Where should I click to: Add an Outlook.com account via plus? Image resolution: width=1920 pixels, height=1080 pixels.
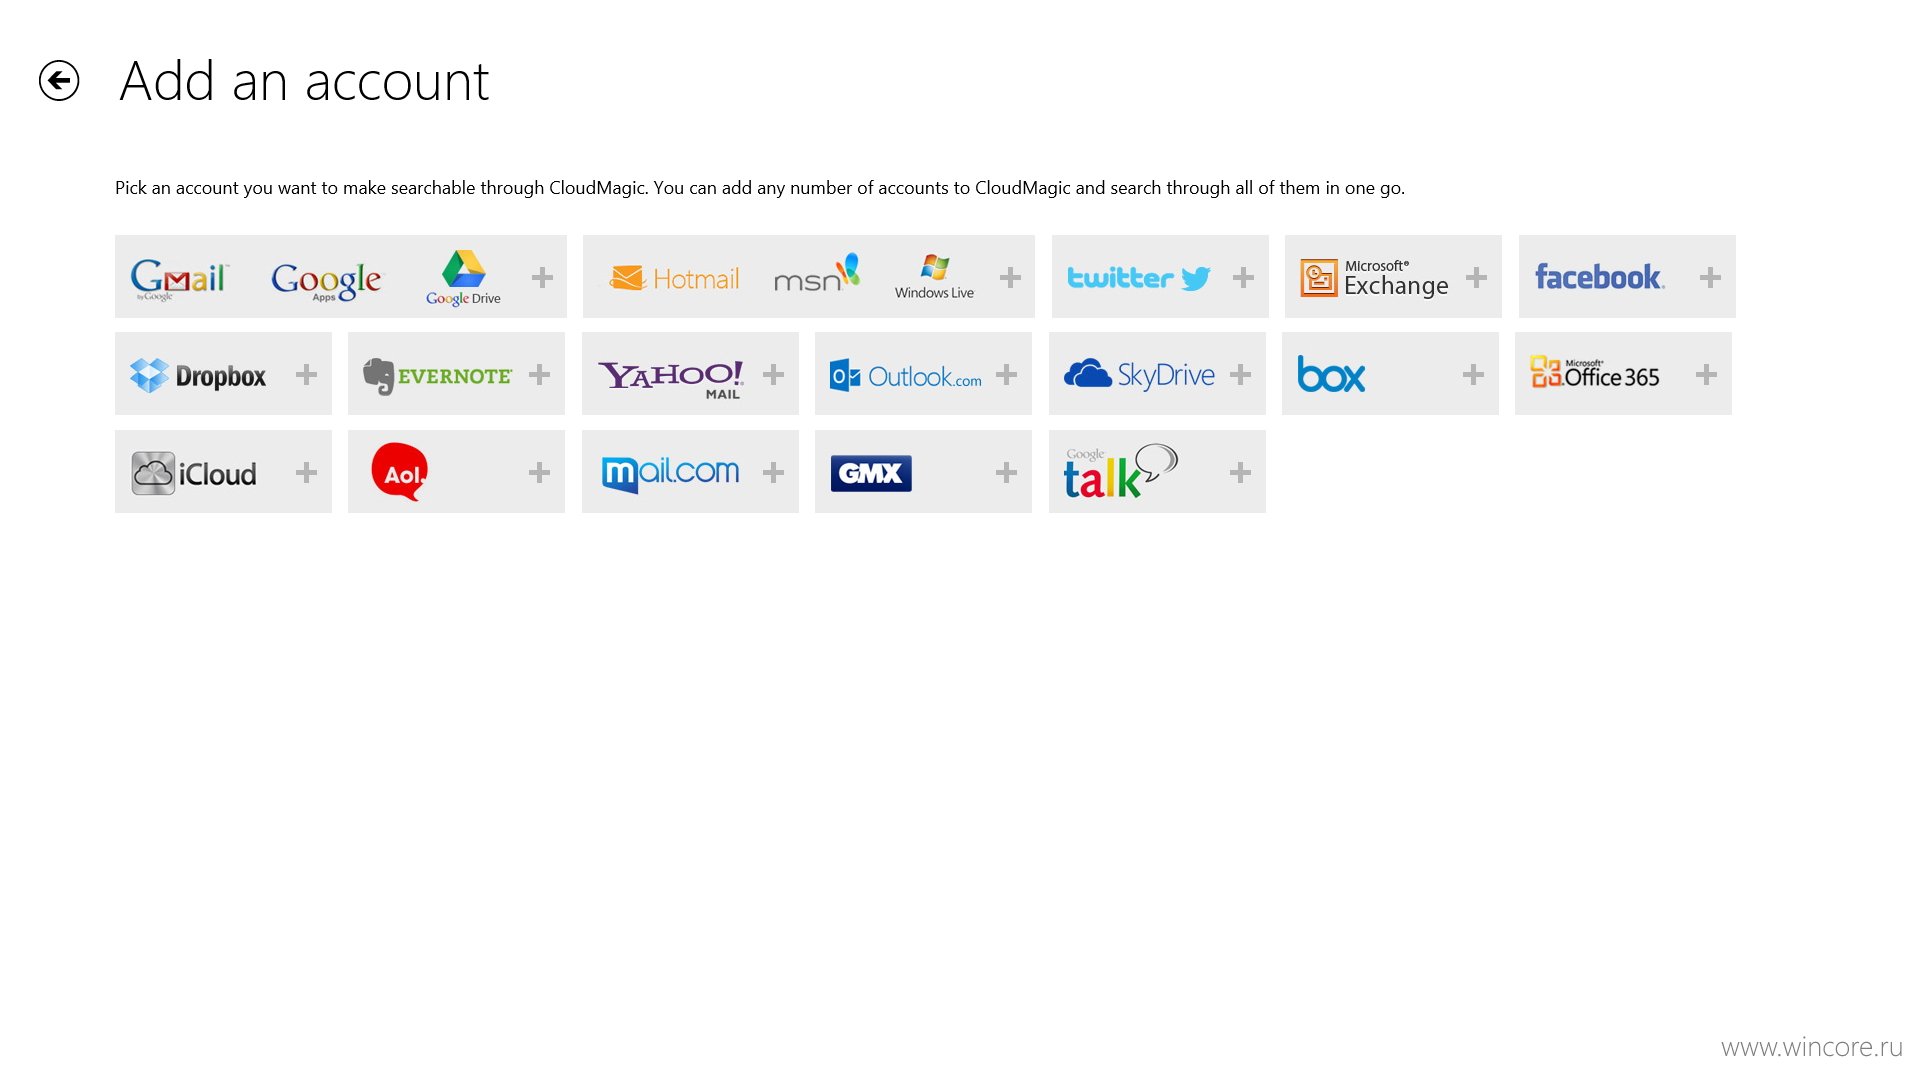coord(1006,374)
